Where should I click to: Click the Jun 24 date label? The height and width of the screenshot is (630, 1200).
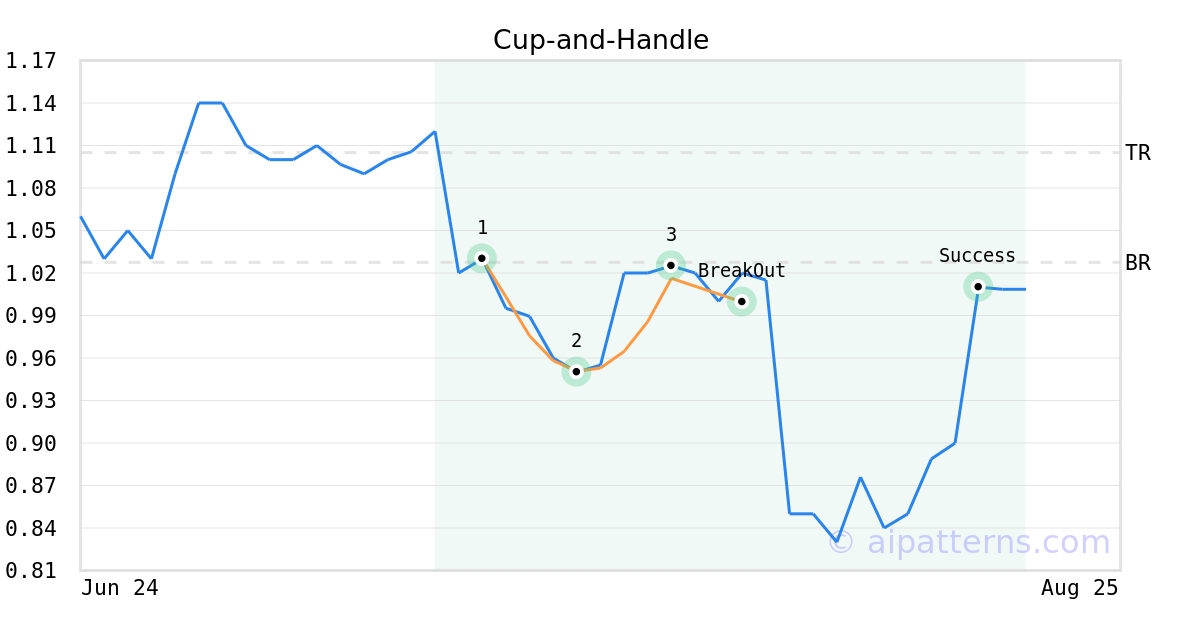(x=120, y=588)
